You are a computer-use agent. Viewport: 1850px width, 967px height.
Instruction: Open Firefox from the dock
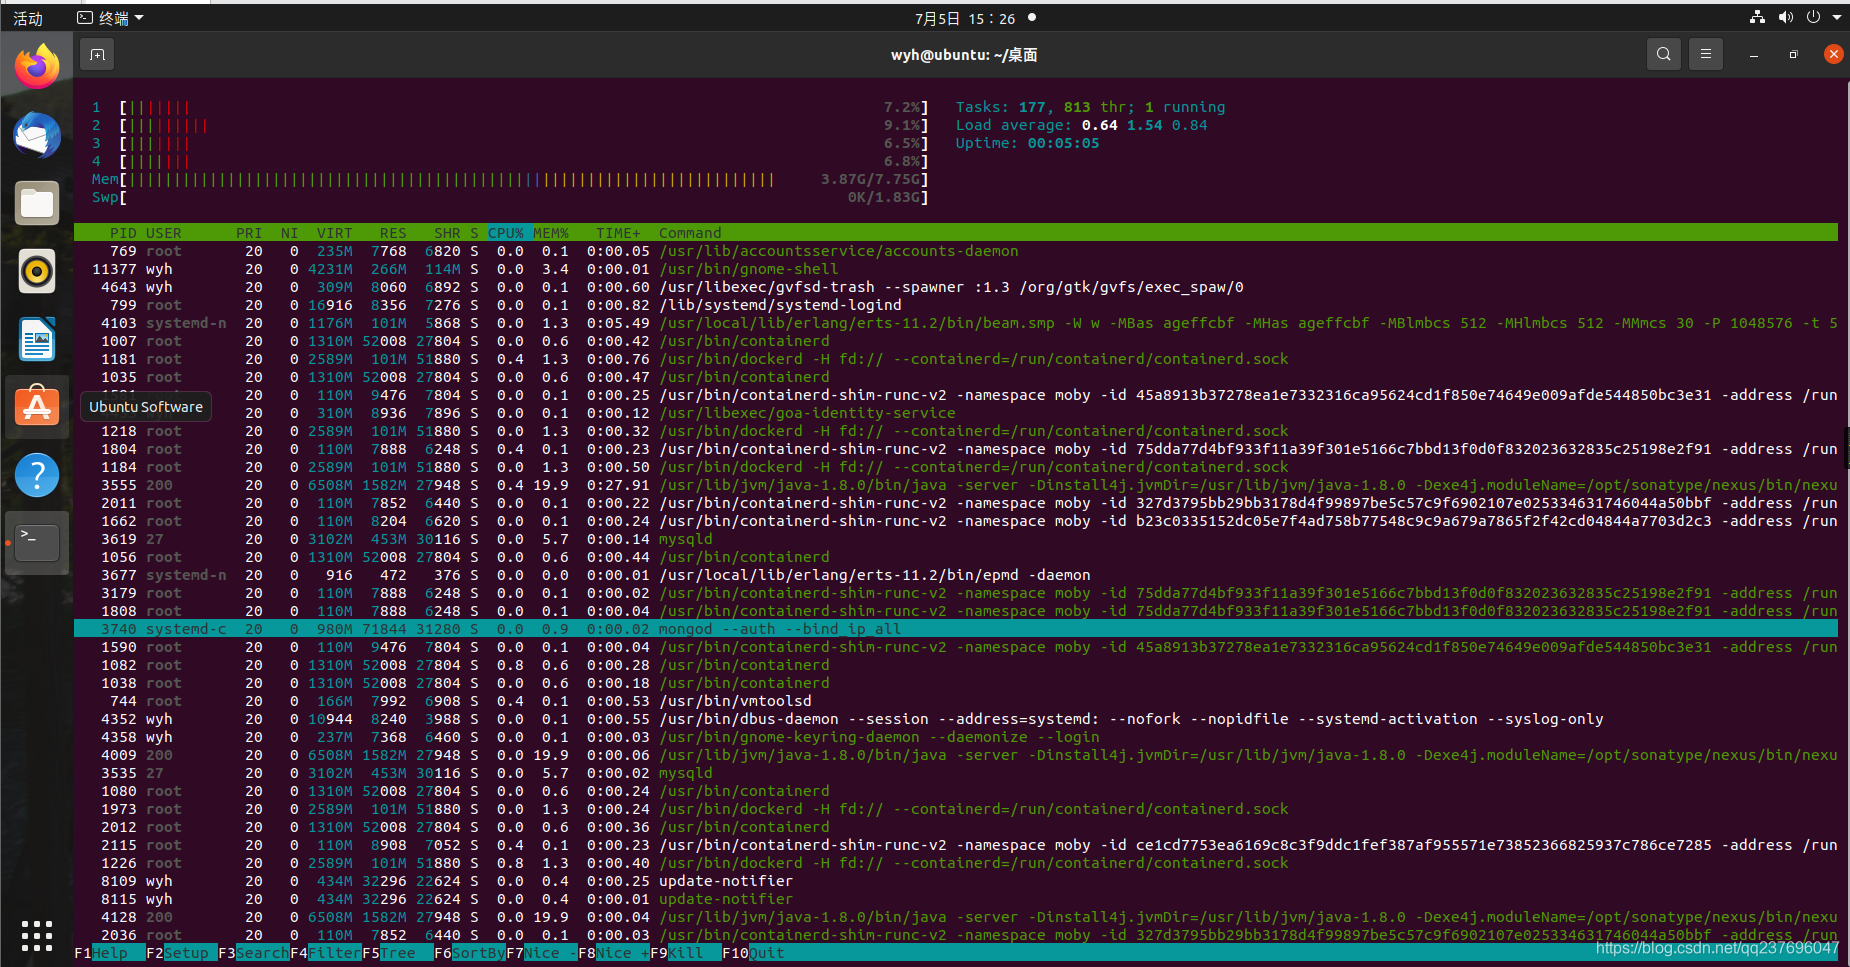(37, 67)
